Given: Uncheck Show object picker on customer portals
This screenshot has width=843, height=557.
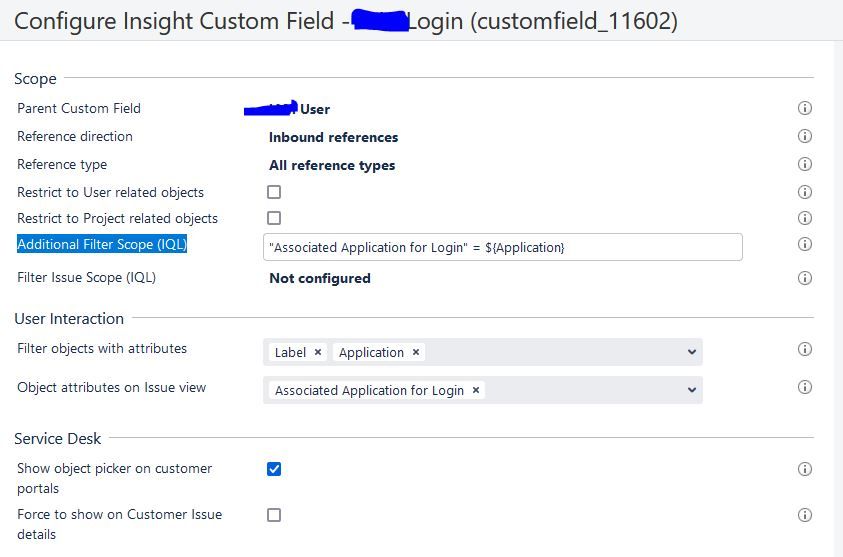Looking at the screenshot, I should coord(274,469).
